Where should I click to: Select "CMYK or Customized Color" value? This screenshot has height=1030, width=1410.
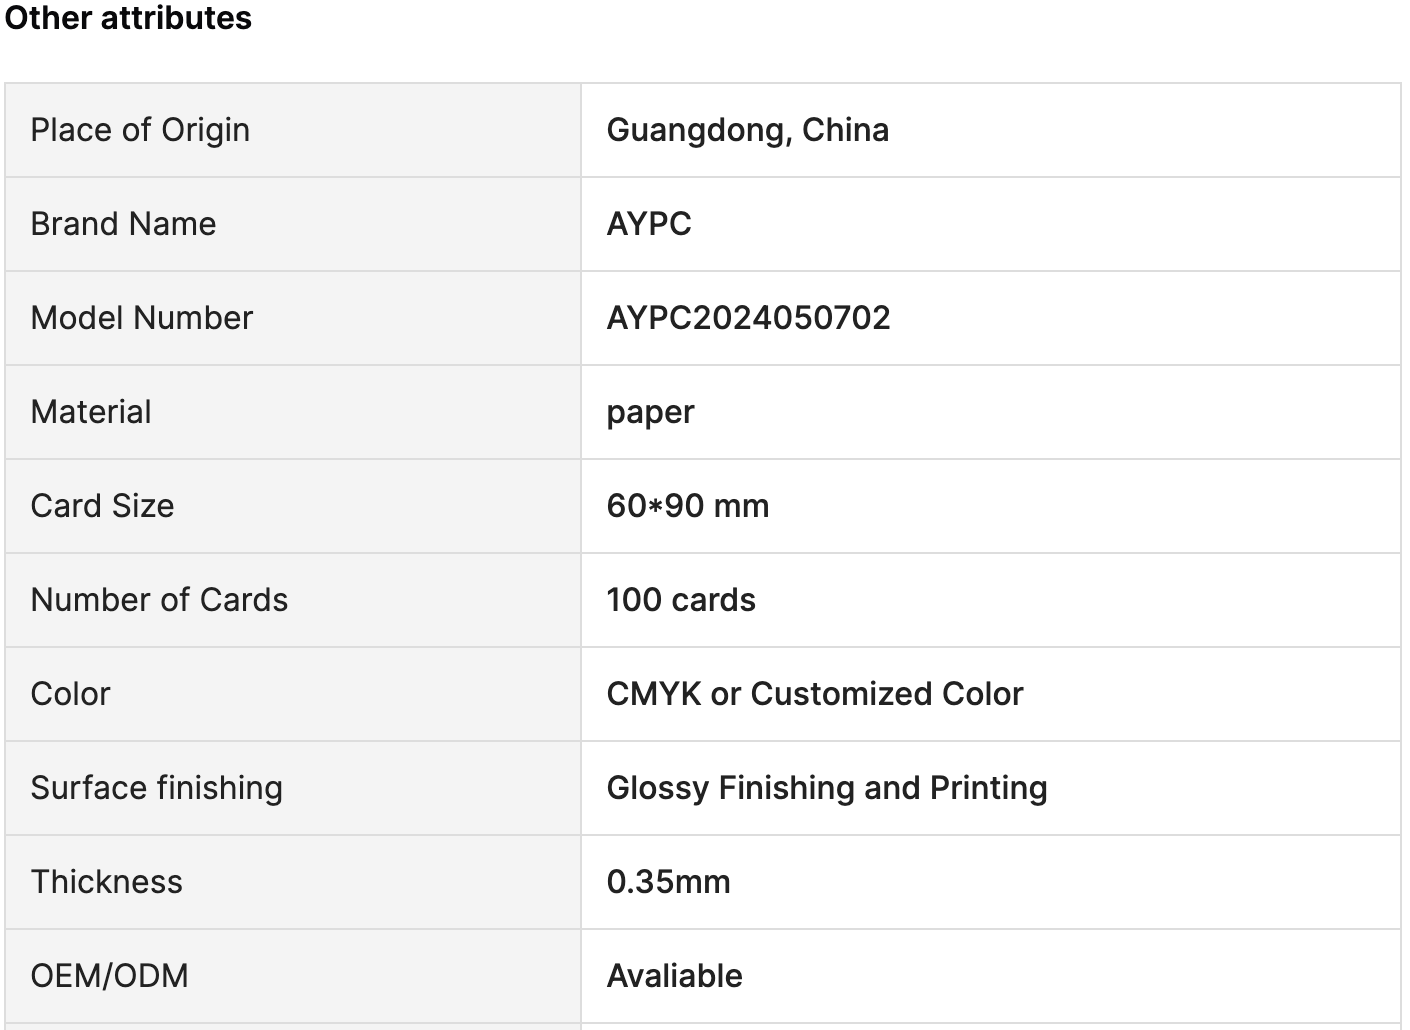click(814, 694)
